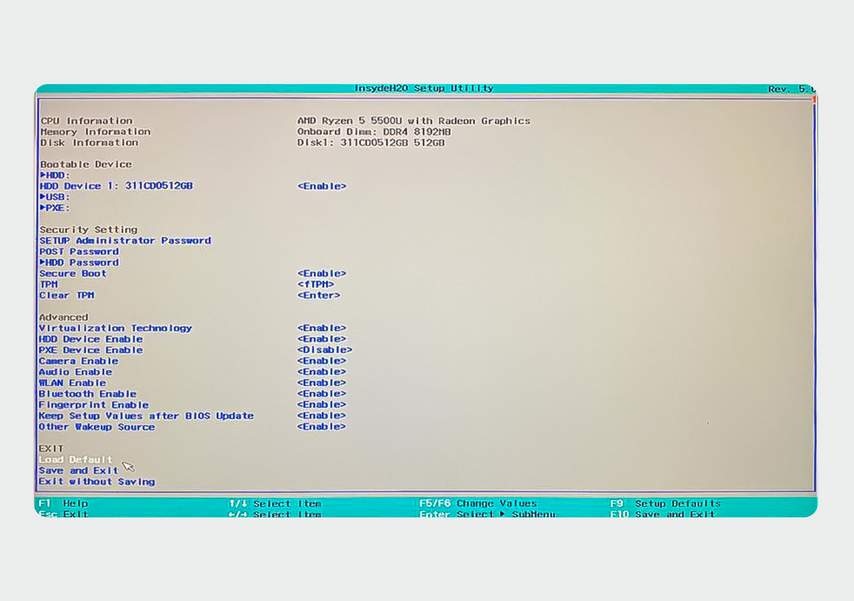Click the Advanced section heading
The image size is (854, 601).
pyautogui.click(x=64, y=317)
